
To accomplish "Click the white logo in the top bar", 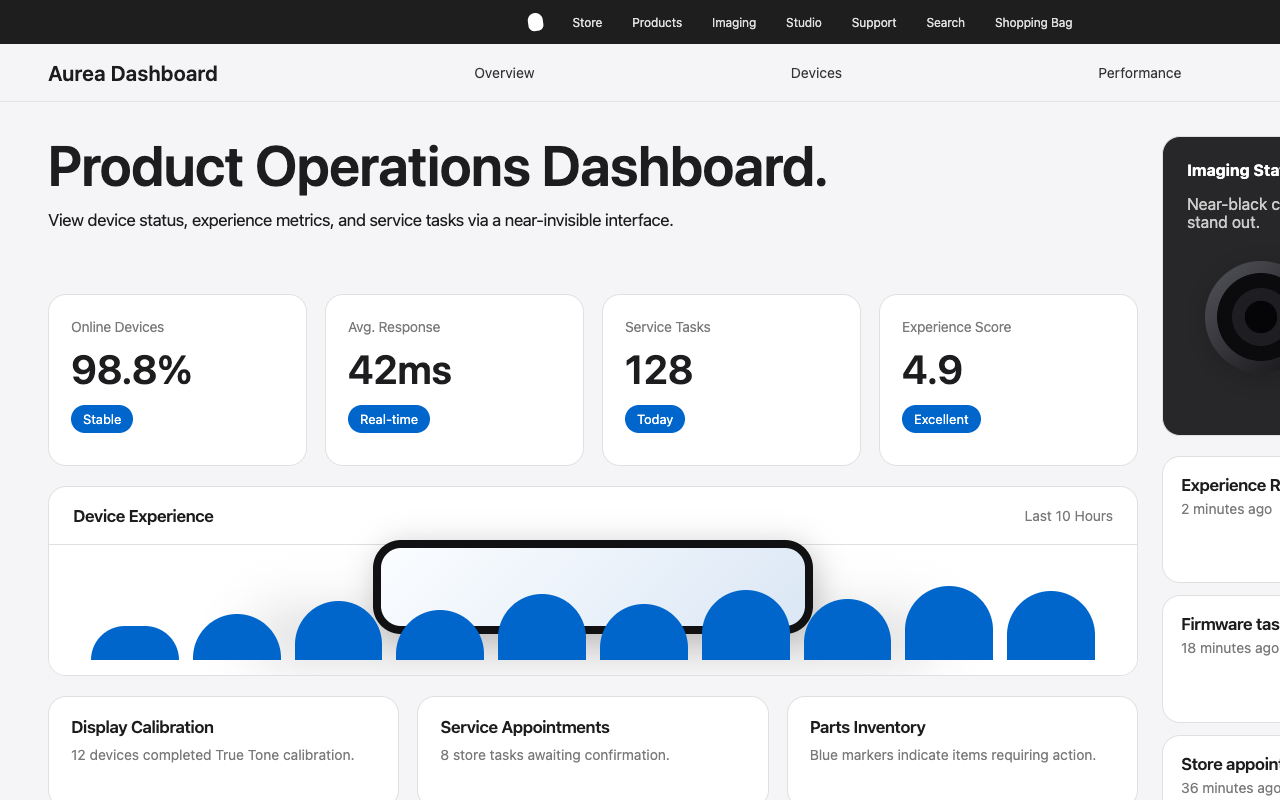I will 536,22.
